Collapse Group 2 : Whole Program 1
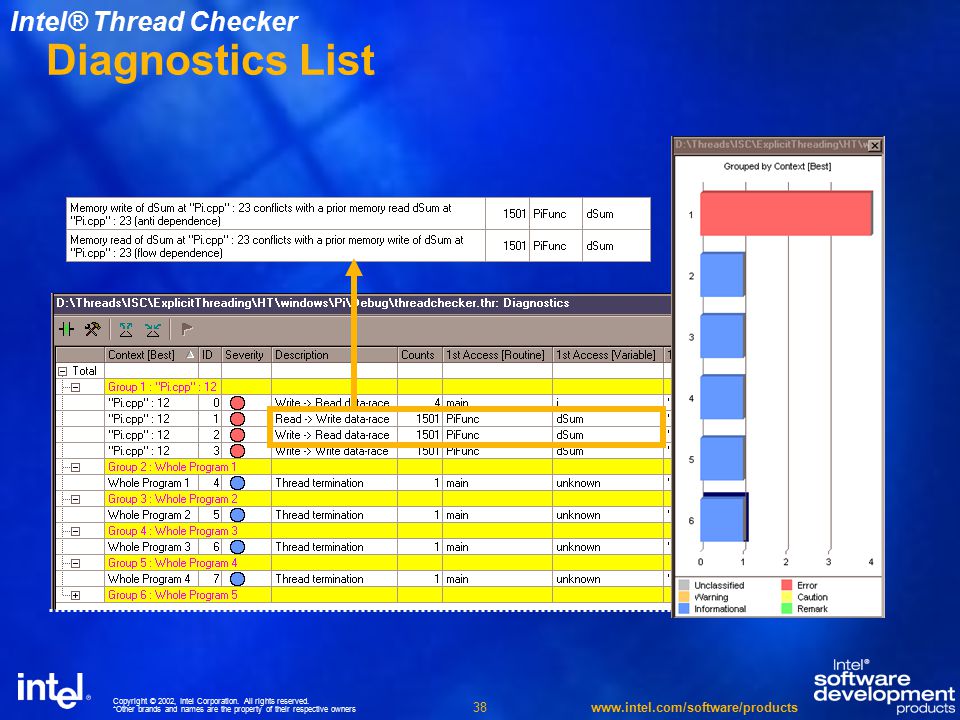960x720 pixels. coord(75,467)
